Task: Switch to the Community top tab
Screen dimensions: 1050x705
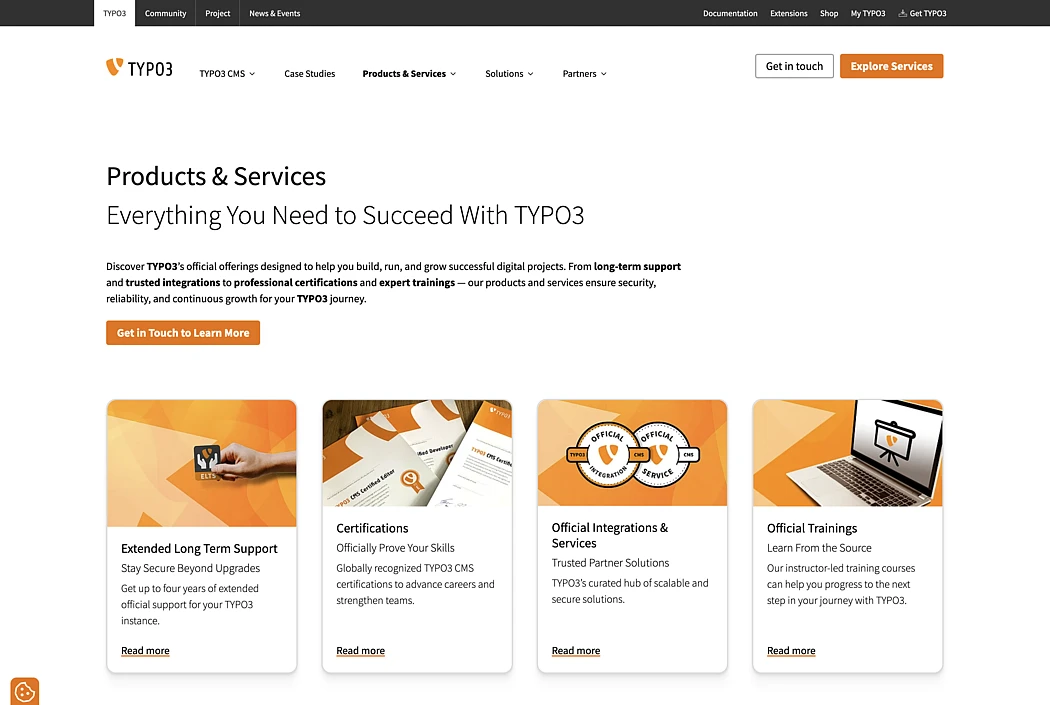Action: (x=165, y=13)
